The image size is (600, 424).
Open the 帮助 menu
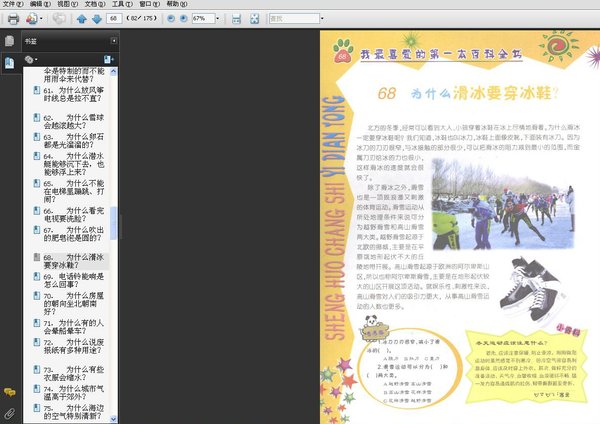[x=177, y=4]
